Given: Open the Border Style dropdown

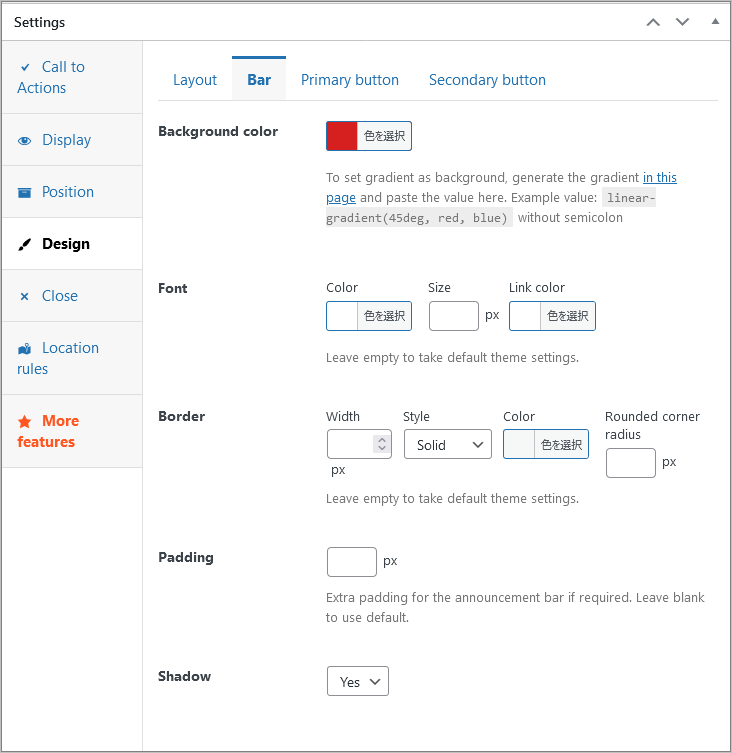Looking at the screenshot, I should (x=447, y=445).
